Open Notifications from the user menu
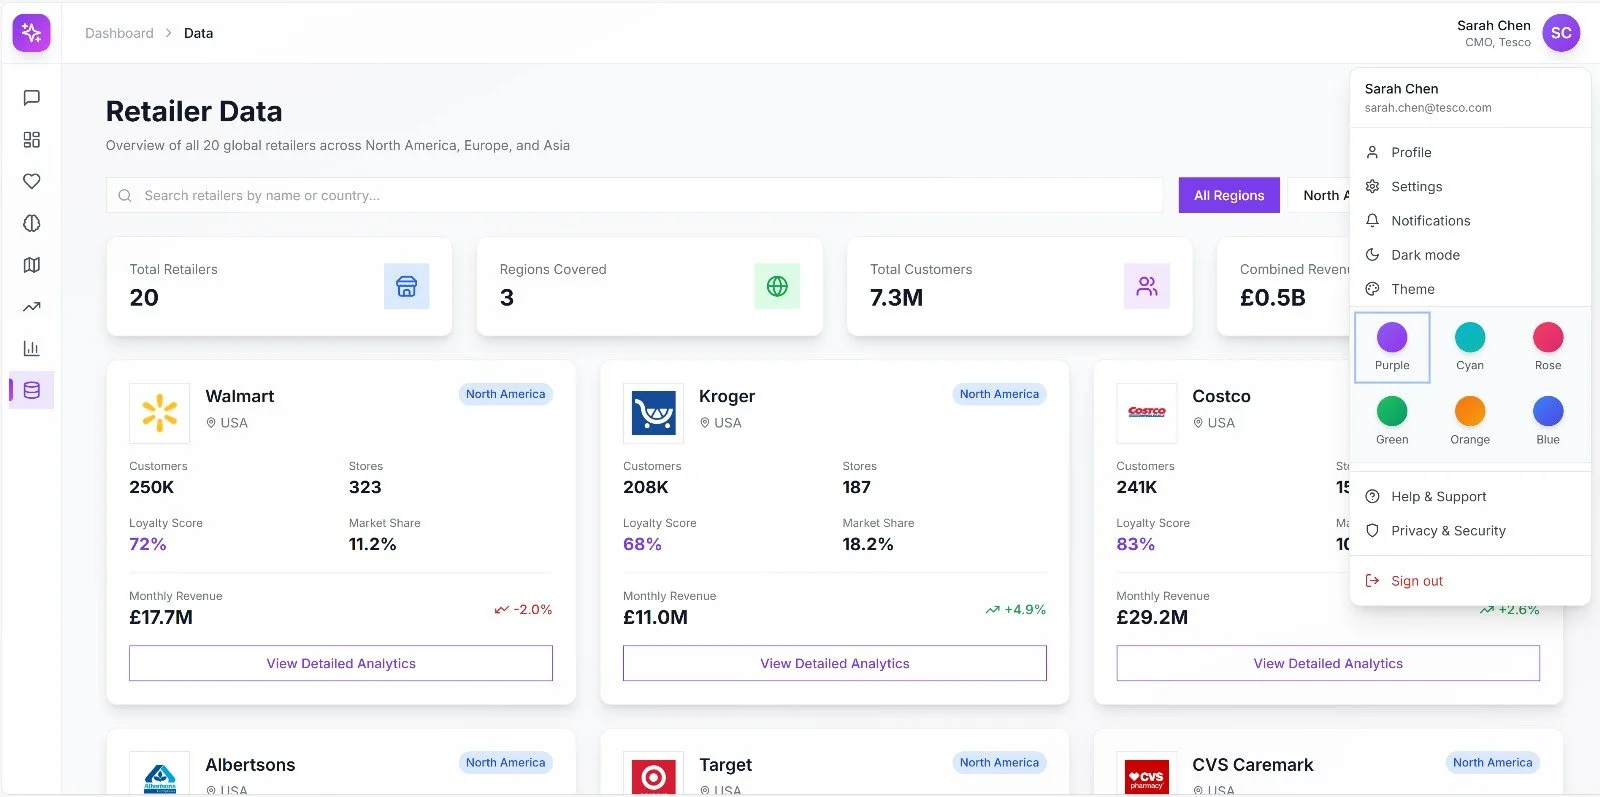 tap(1470, 220)
